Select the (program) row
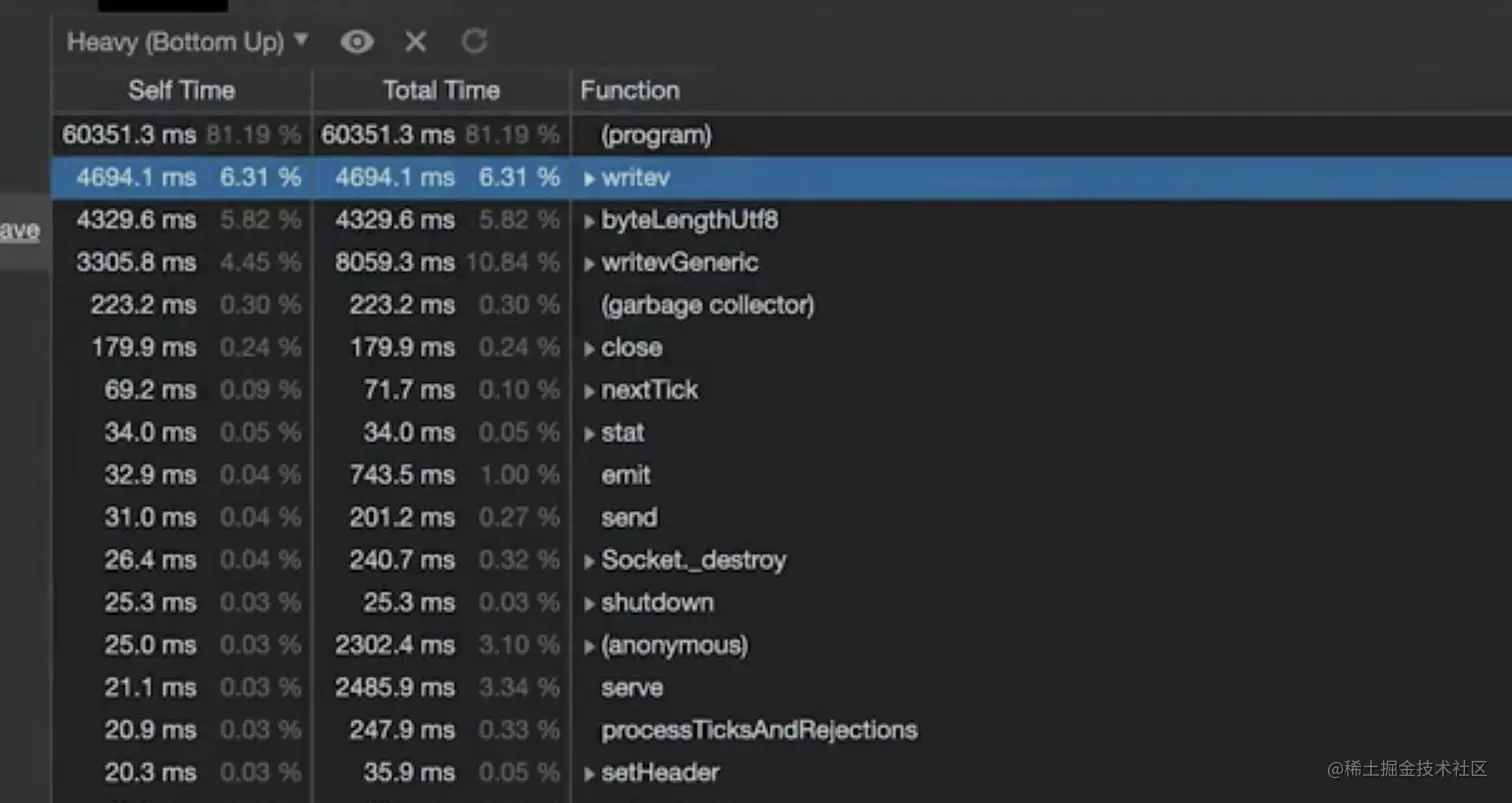 coord(656,135)
